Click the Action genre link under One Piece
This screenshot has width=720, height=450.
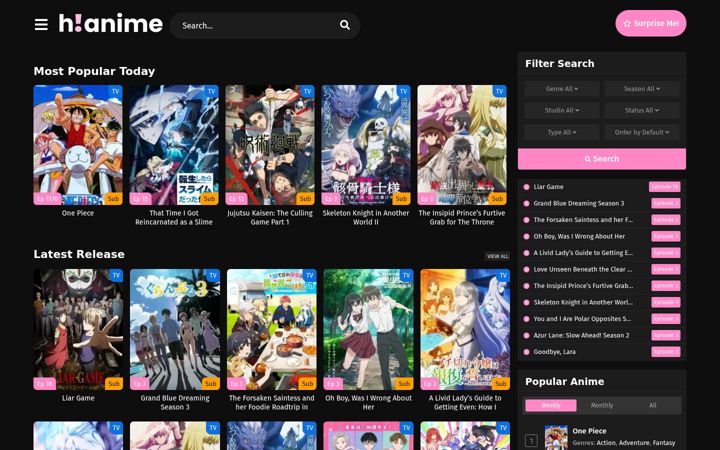click(x=606, y=443)
